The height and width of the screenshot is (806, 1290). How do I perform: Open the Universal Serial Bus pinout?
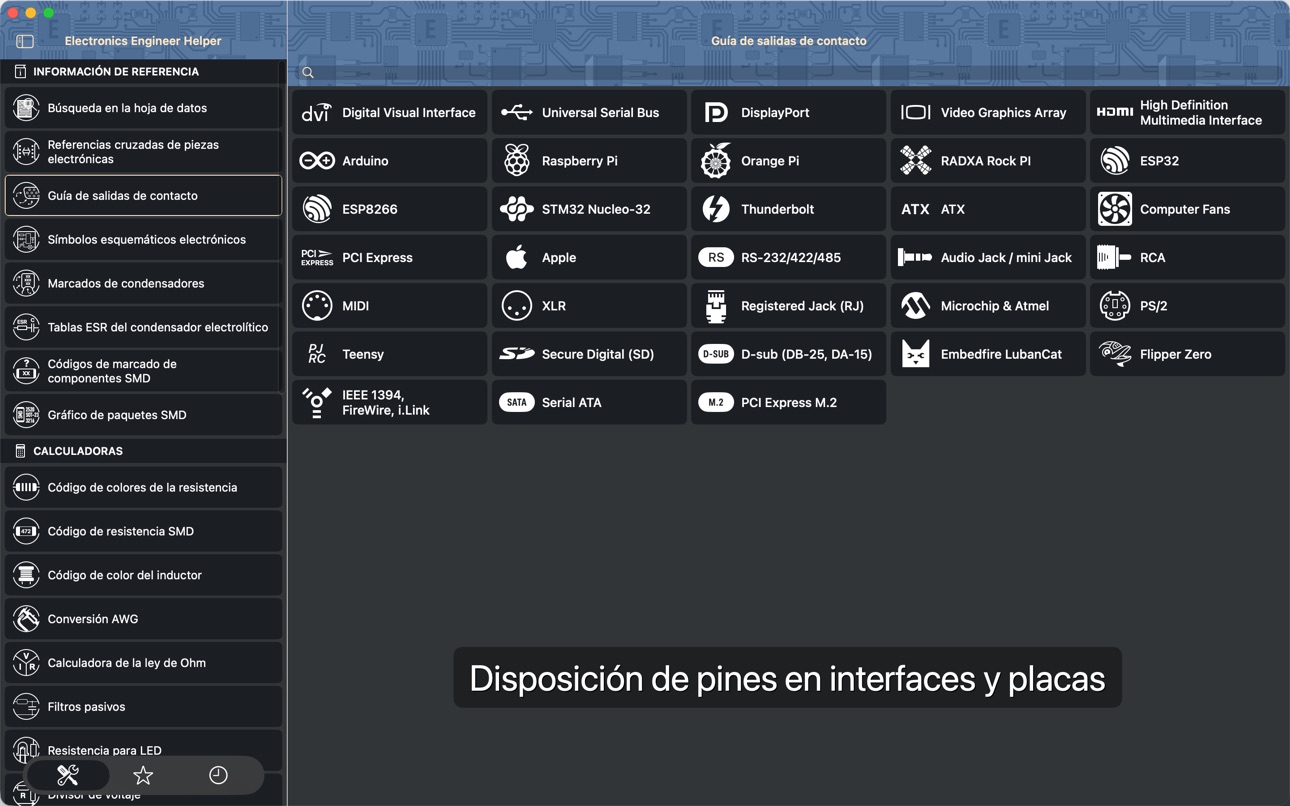(589, 113)
